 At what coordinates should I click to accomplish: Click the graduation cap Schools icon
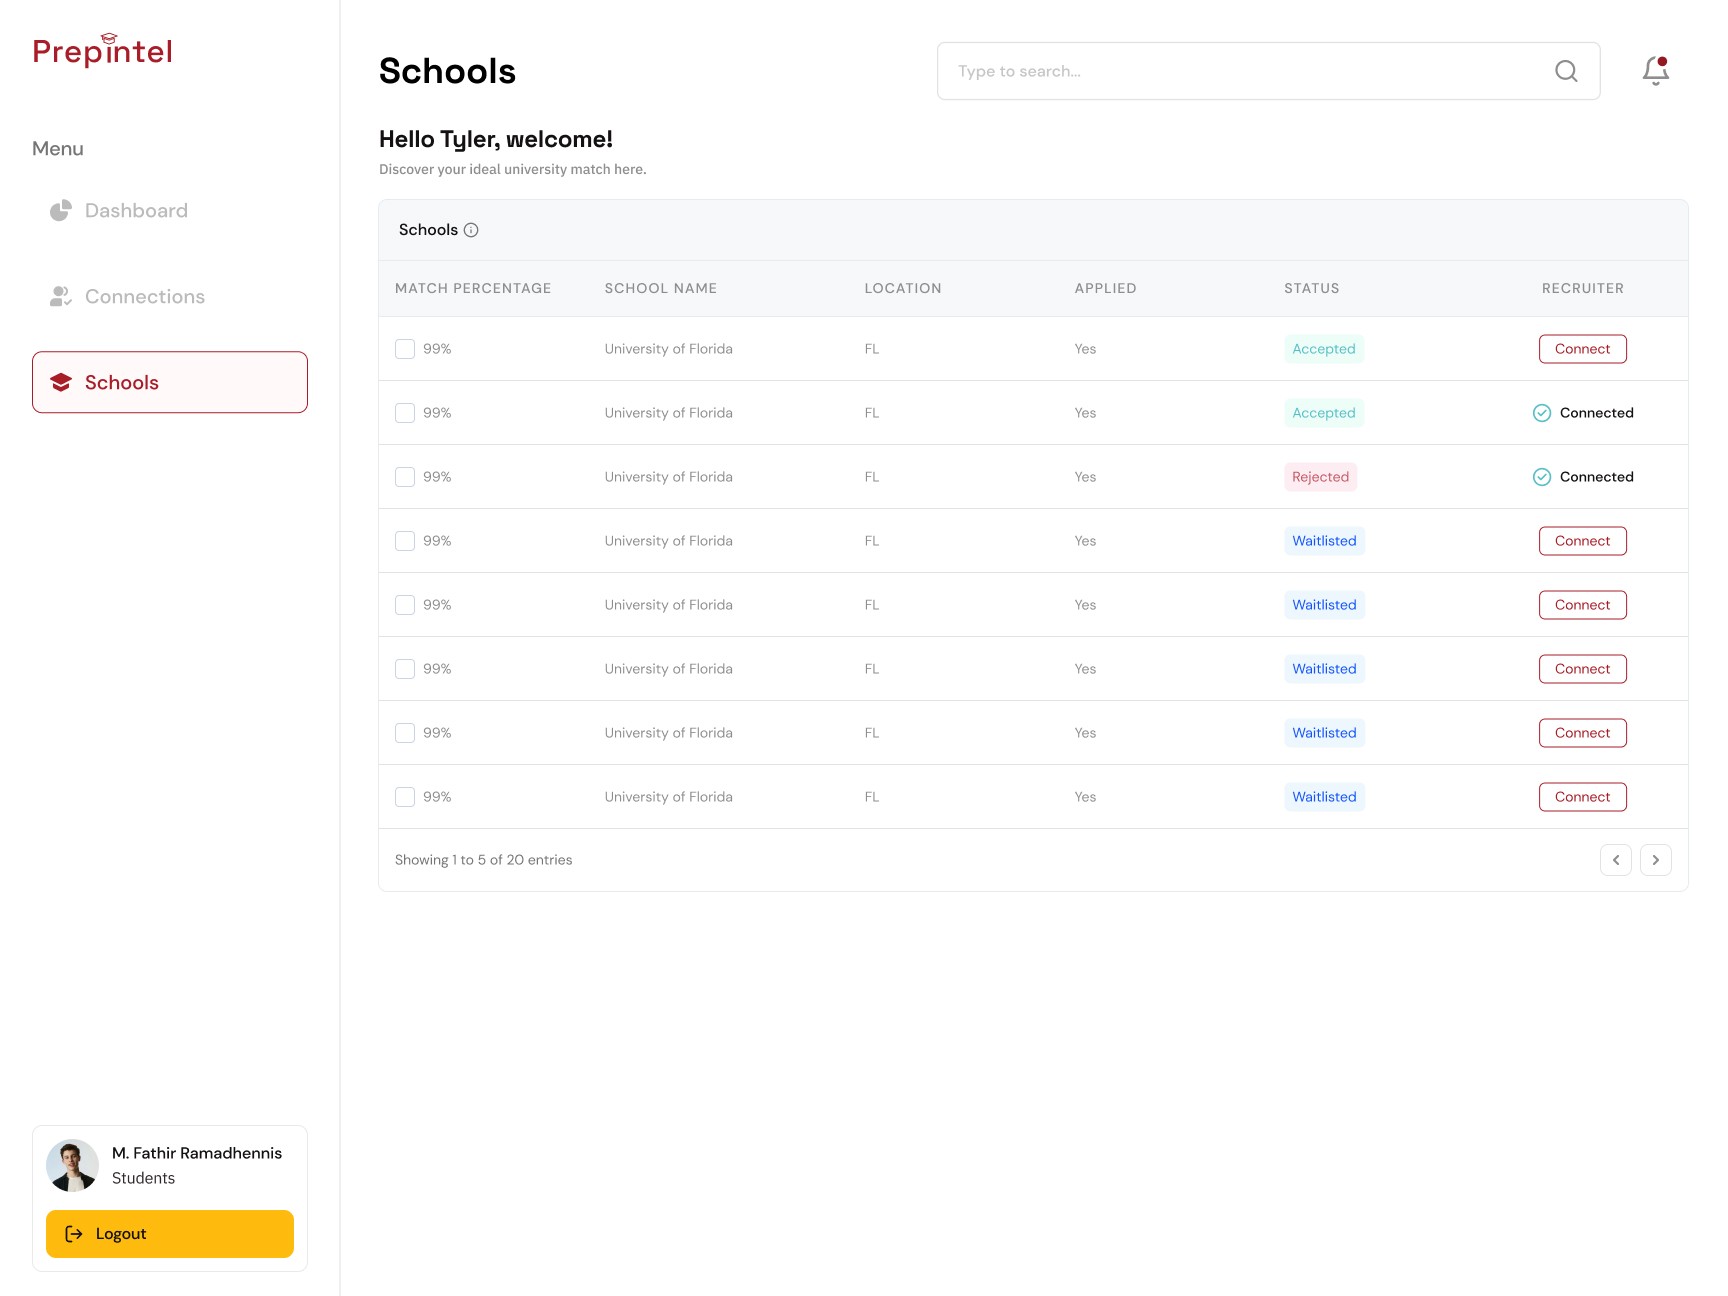pos(61,382)
